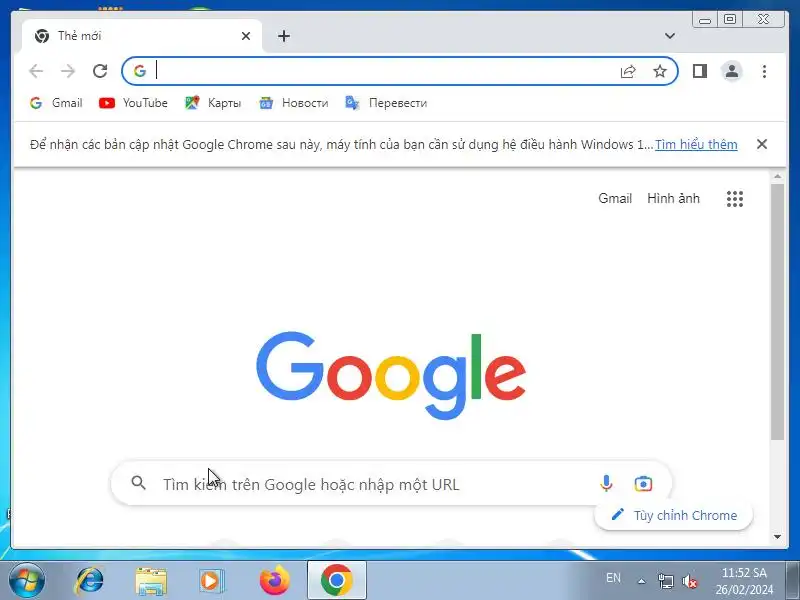Click the Tùy chỉnh Chrome button

(673, 515)
